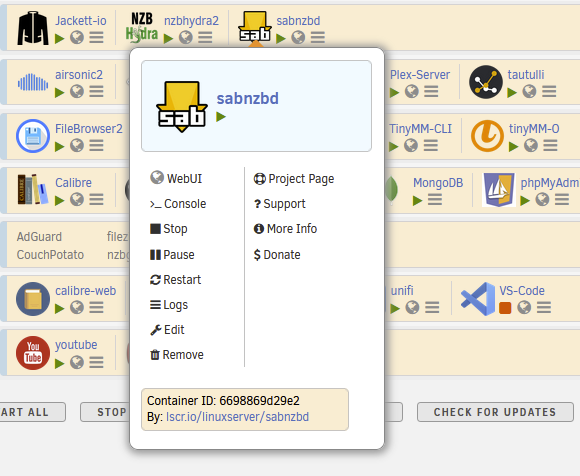This screenshot has height=476, width=580.
Task: Click the tinyMM-O orange logo icon
Action: pyautogui.click(x=487, y=136)
